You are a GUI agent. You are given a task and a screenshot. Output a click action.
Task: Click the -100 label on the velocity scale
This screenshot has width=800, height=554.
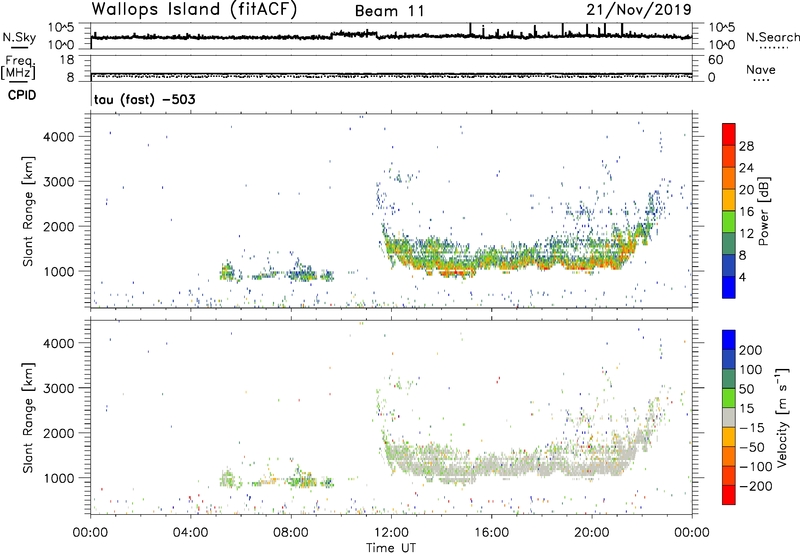(755, 467)
